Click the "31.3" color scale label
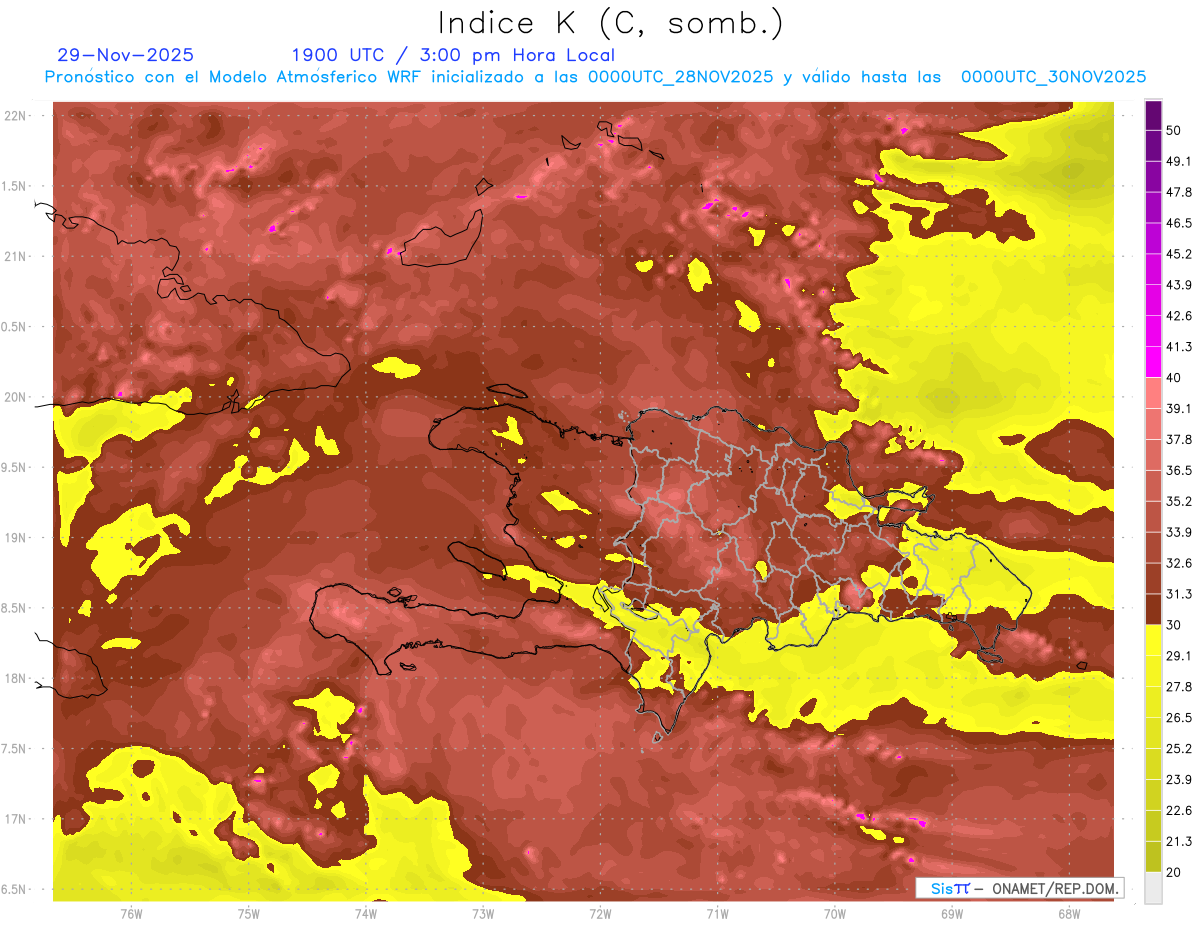 pyautogui.click(x=1179, y=594)
